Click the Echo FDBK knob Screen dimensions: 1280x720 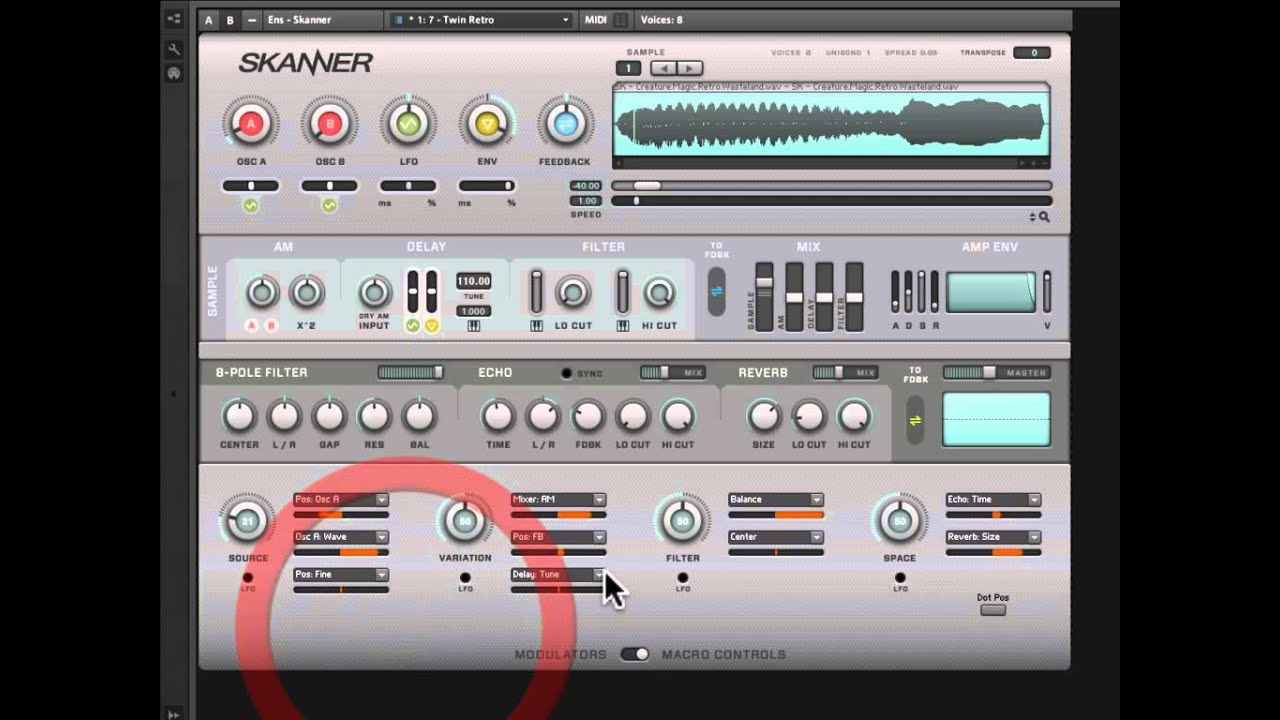[588, 415]
